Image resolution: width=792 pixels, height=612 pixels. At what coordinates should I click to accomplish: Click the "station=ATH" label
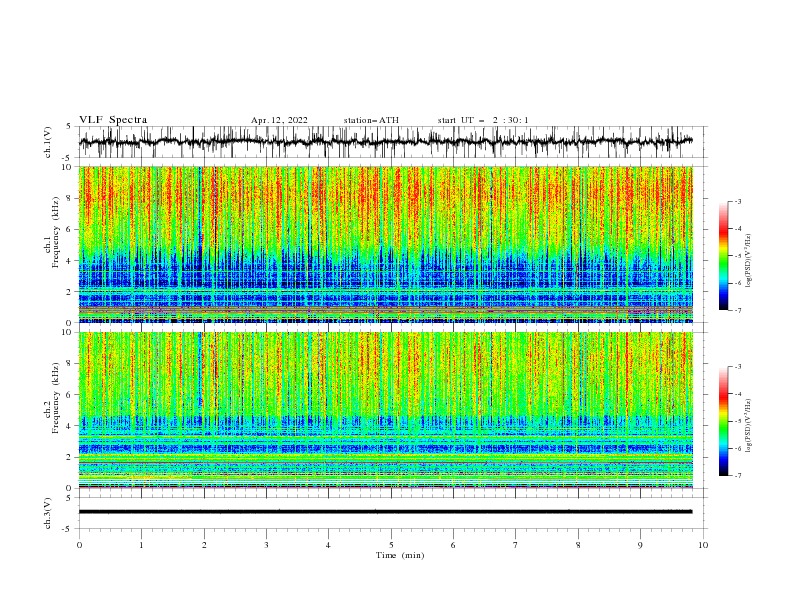point(371,120)
